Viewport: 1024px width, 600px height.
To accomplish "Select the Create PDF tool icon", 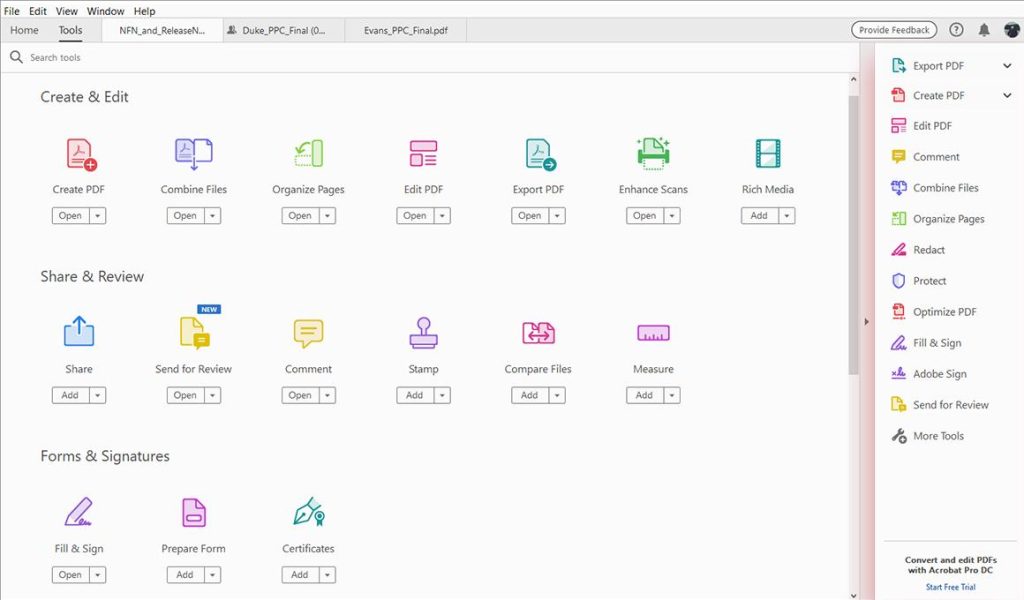I will (x=78, y=154).
